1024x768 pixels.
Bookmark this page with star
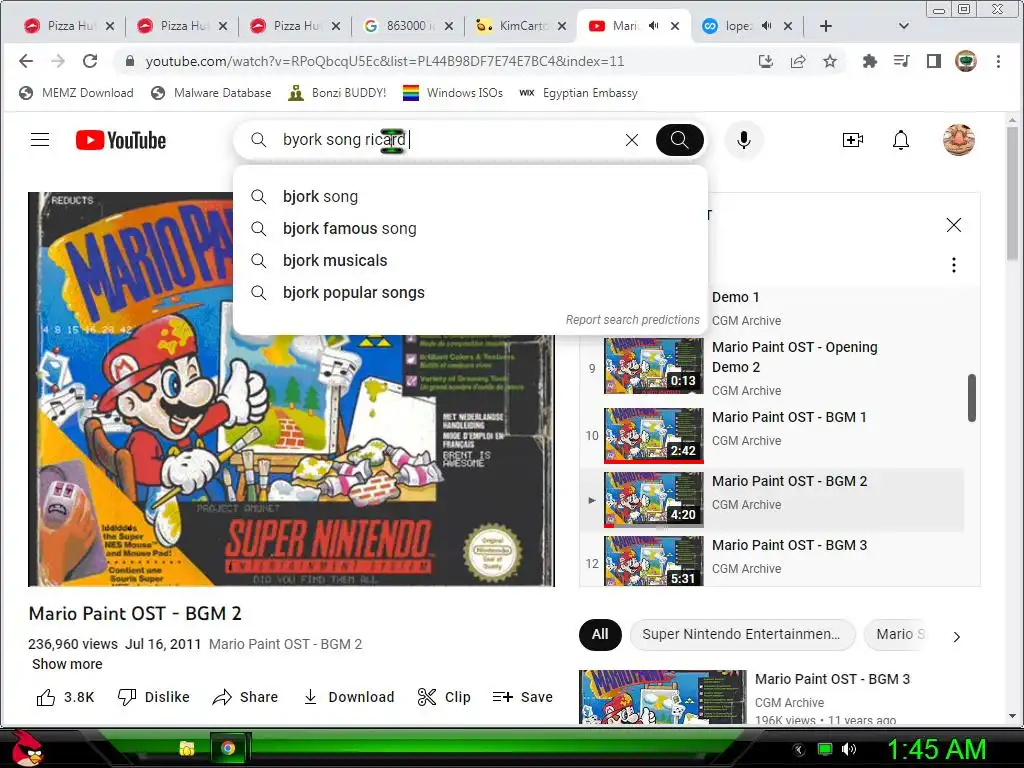coord(829,61)
